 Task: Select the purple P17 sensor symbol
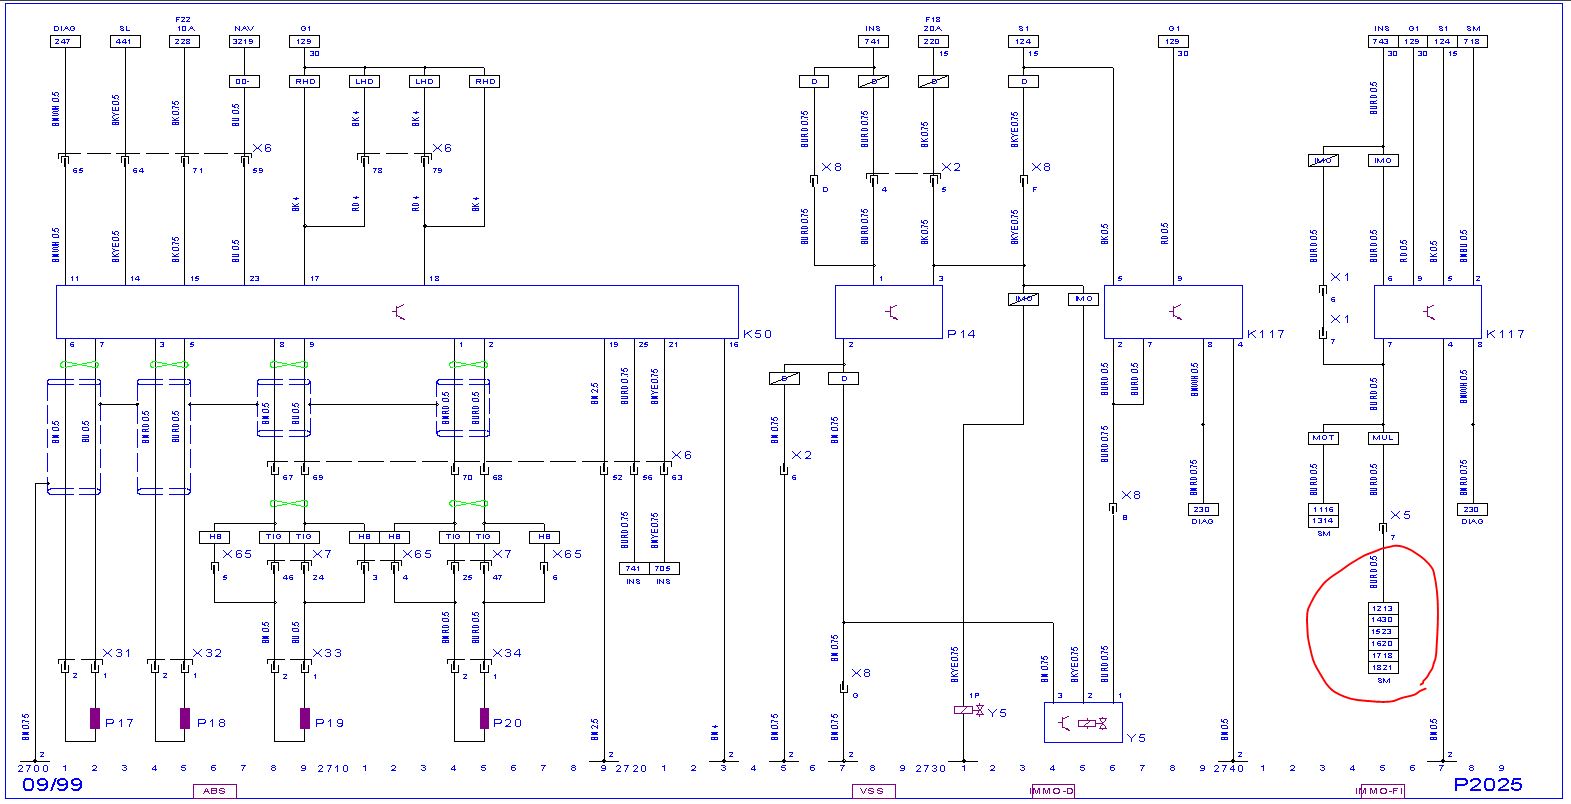[x=95, y=718]
